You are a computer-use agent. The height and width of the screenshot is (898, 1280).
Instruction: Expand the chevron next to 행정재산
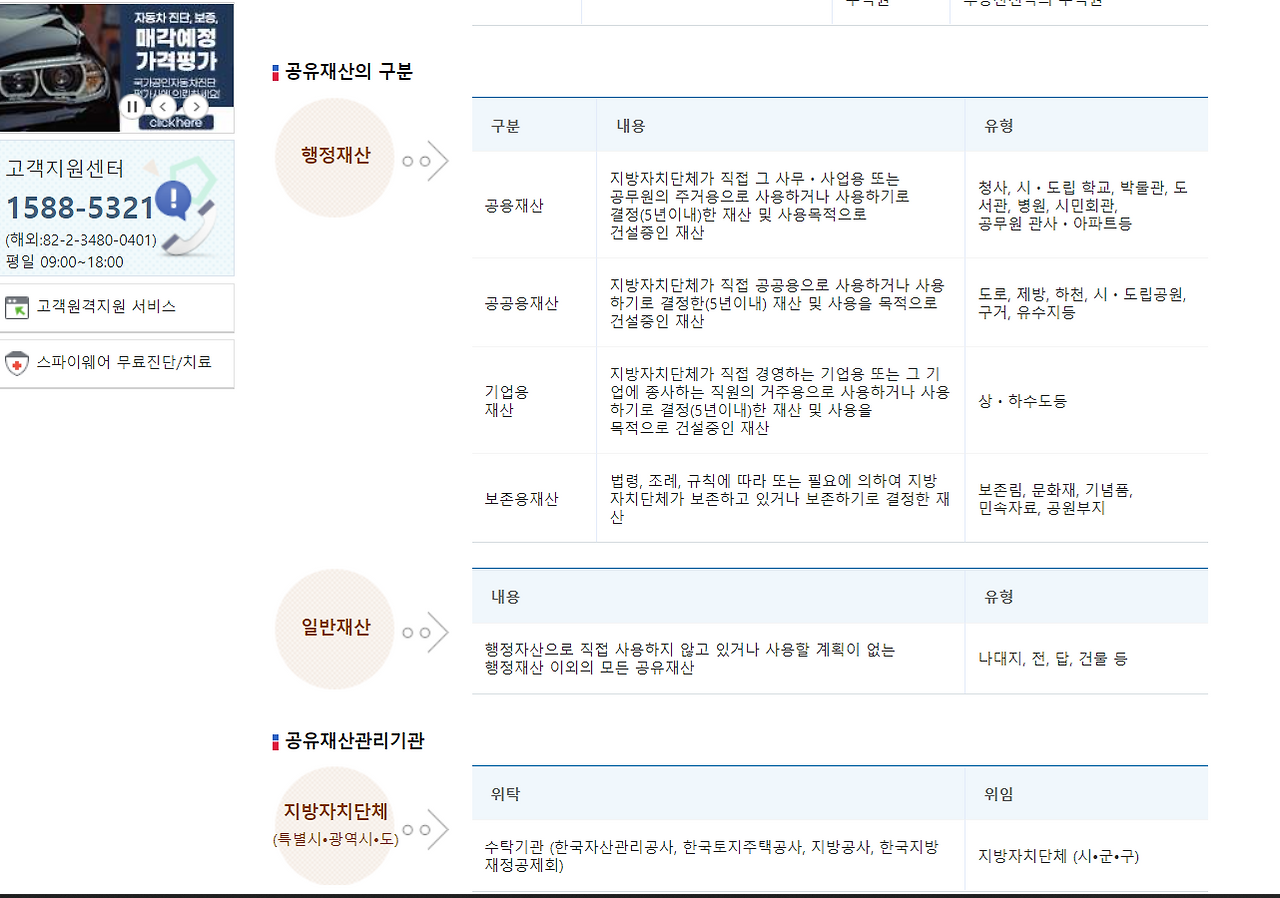point(437,160)
